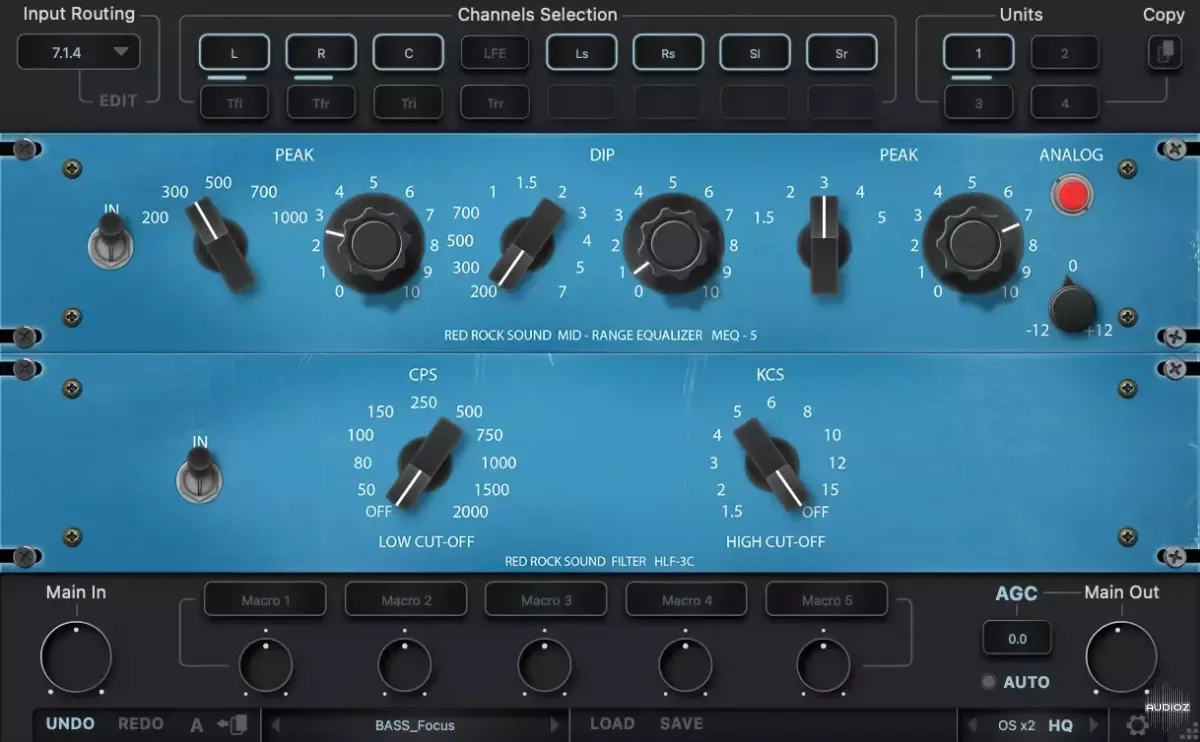The image size is (1200, 742).
Task: Switch to Unit 1
Action: coord(979,53)
